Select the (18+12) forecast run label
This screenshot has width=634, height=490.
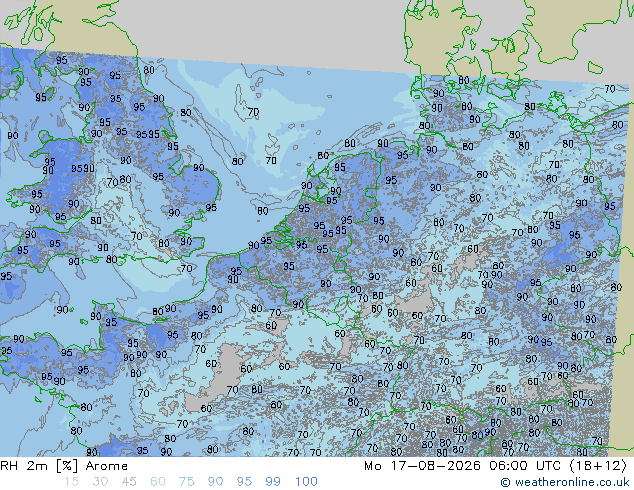(598, 466)
